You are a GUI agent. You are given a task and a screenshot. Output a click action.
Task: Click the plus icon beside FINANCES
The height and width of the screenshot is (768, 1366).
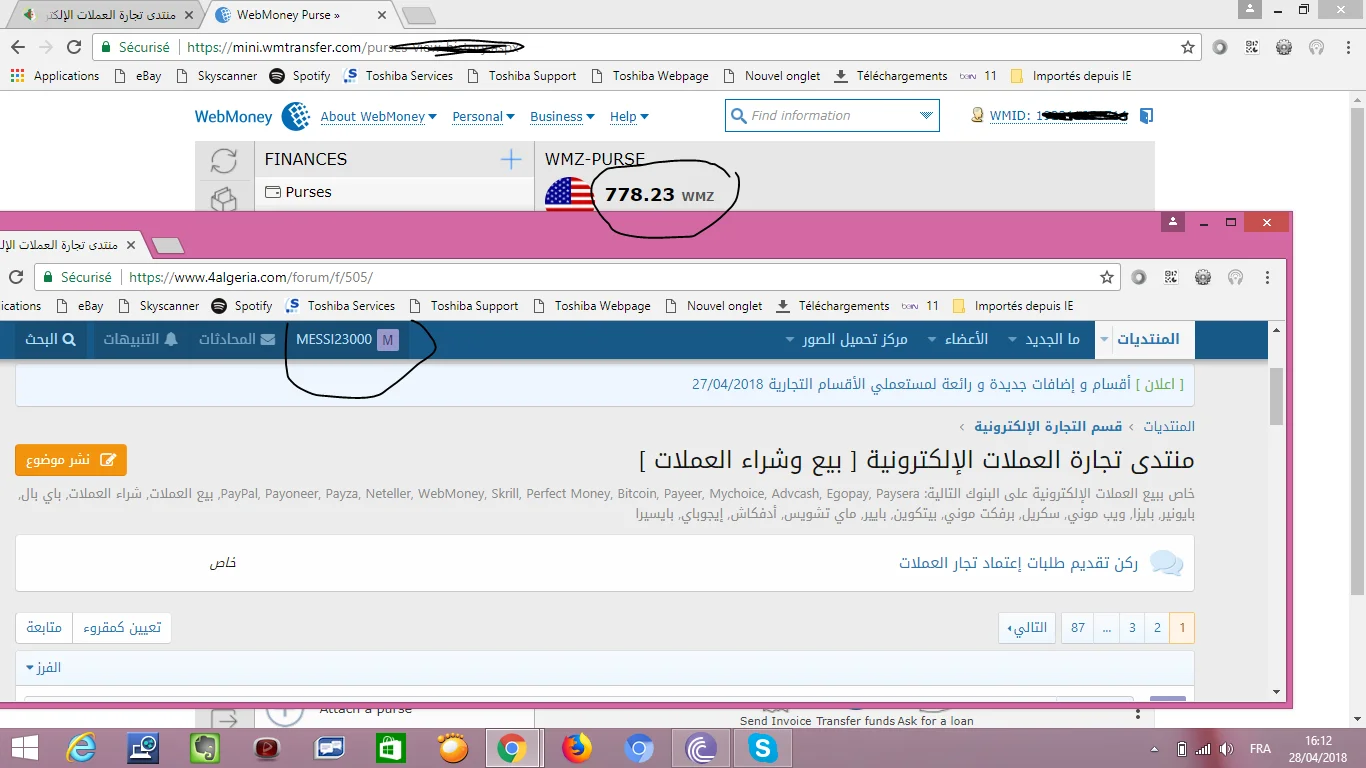point(511,159)
